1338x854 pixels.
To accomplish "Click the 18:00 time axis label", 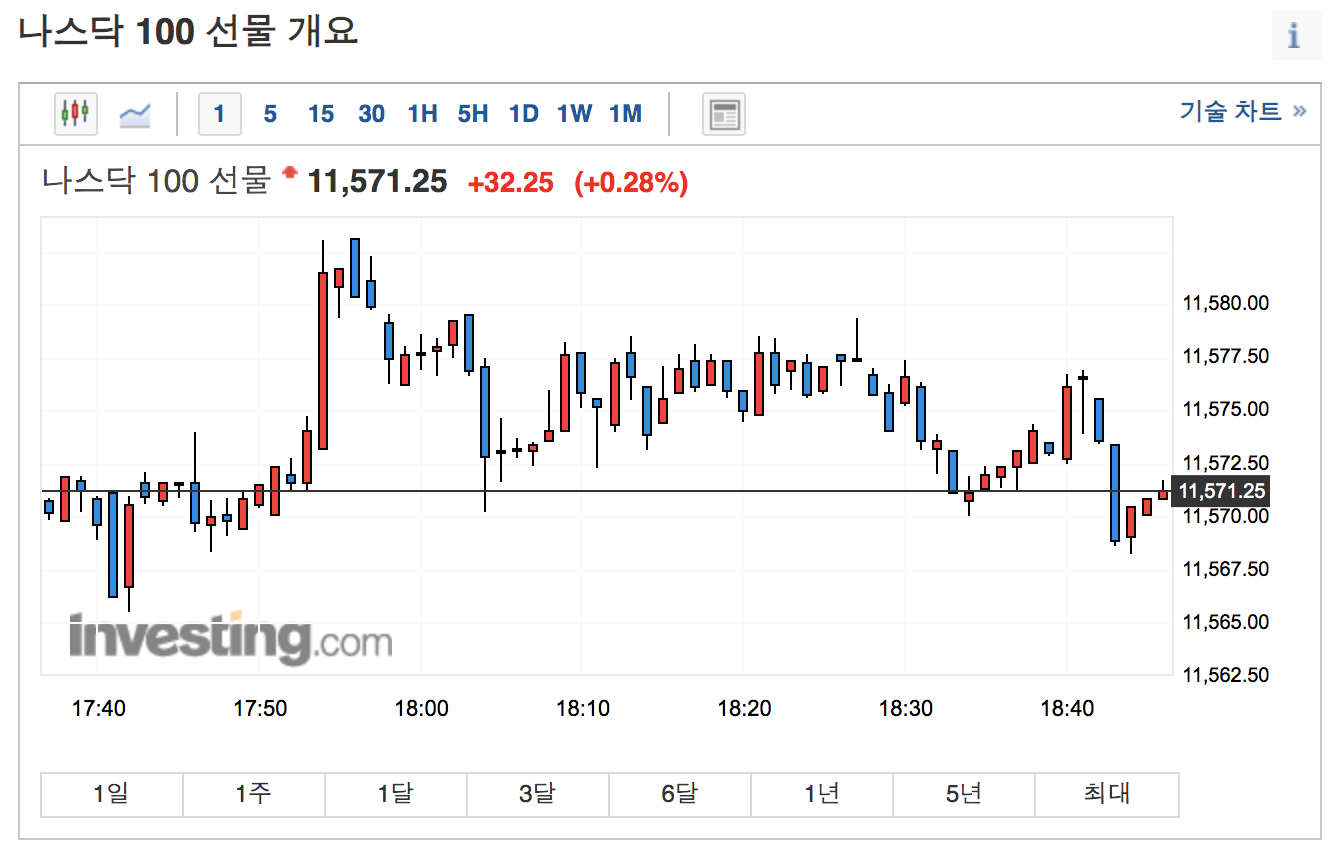I will click(x=422, y=709).
